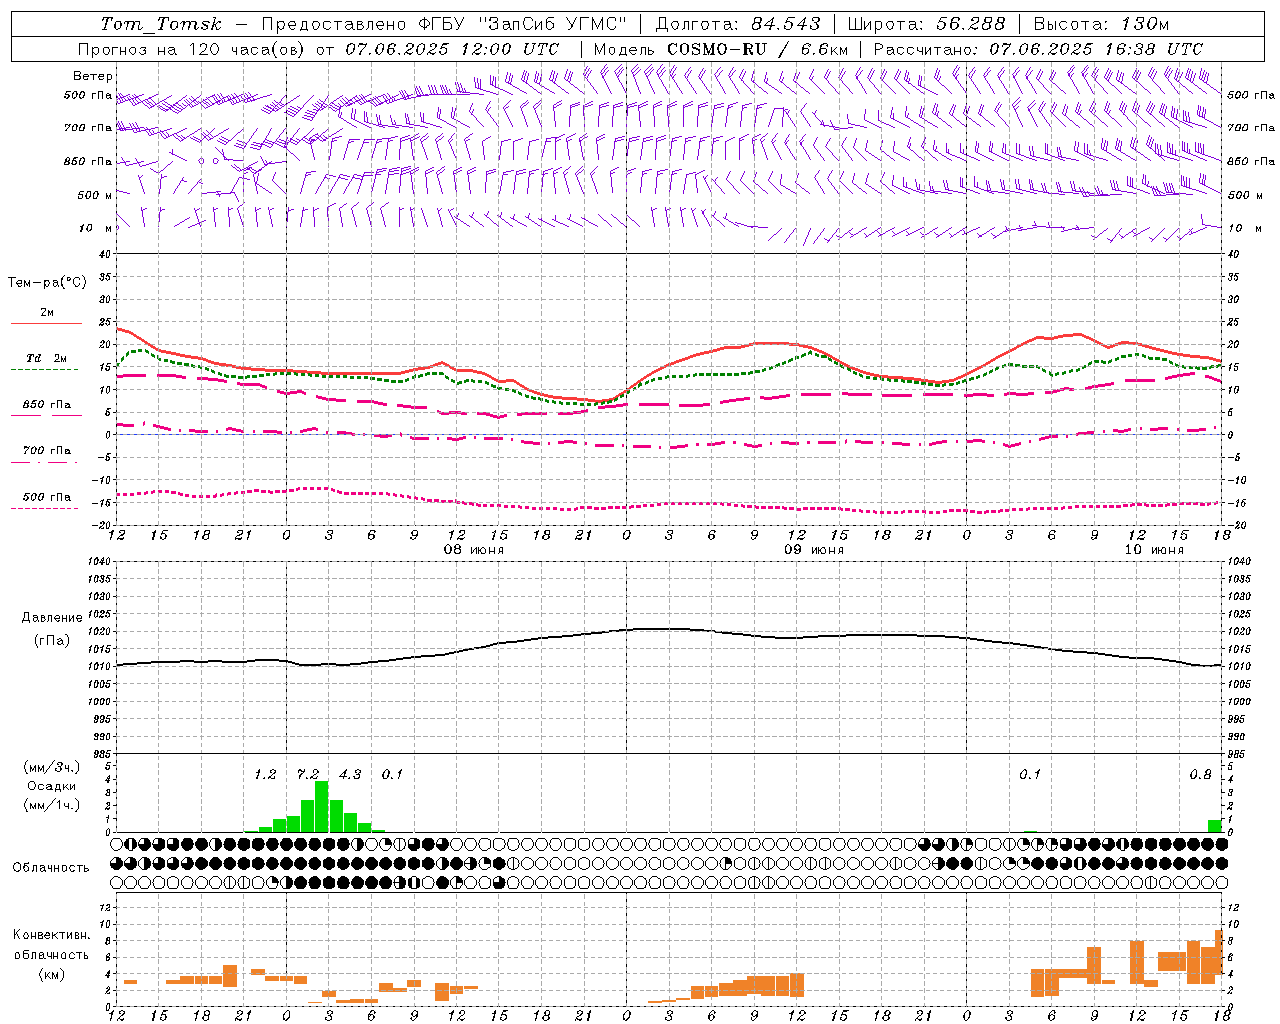Click the 'Модель COSMO-RU / 6.6км' text

pos(720,49)
